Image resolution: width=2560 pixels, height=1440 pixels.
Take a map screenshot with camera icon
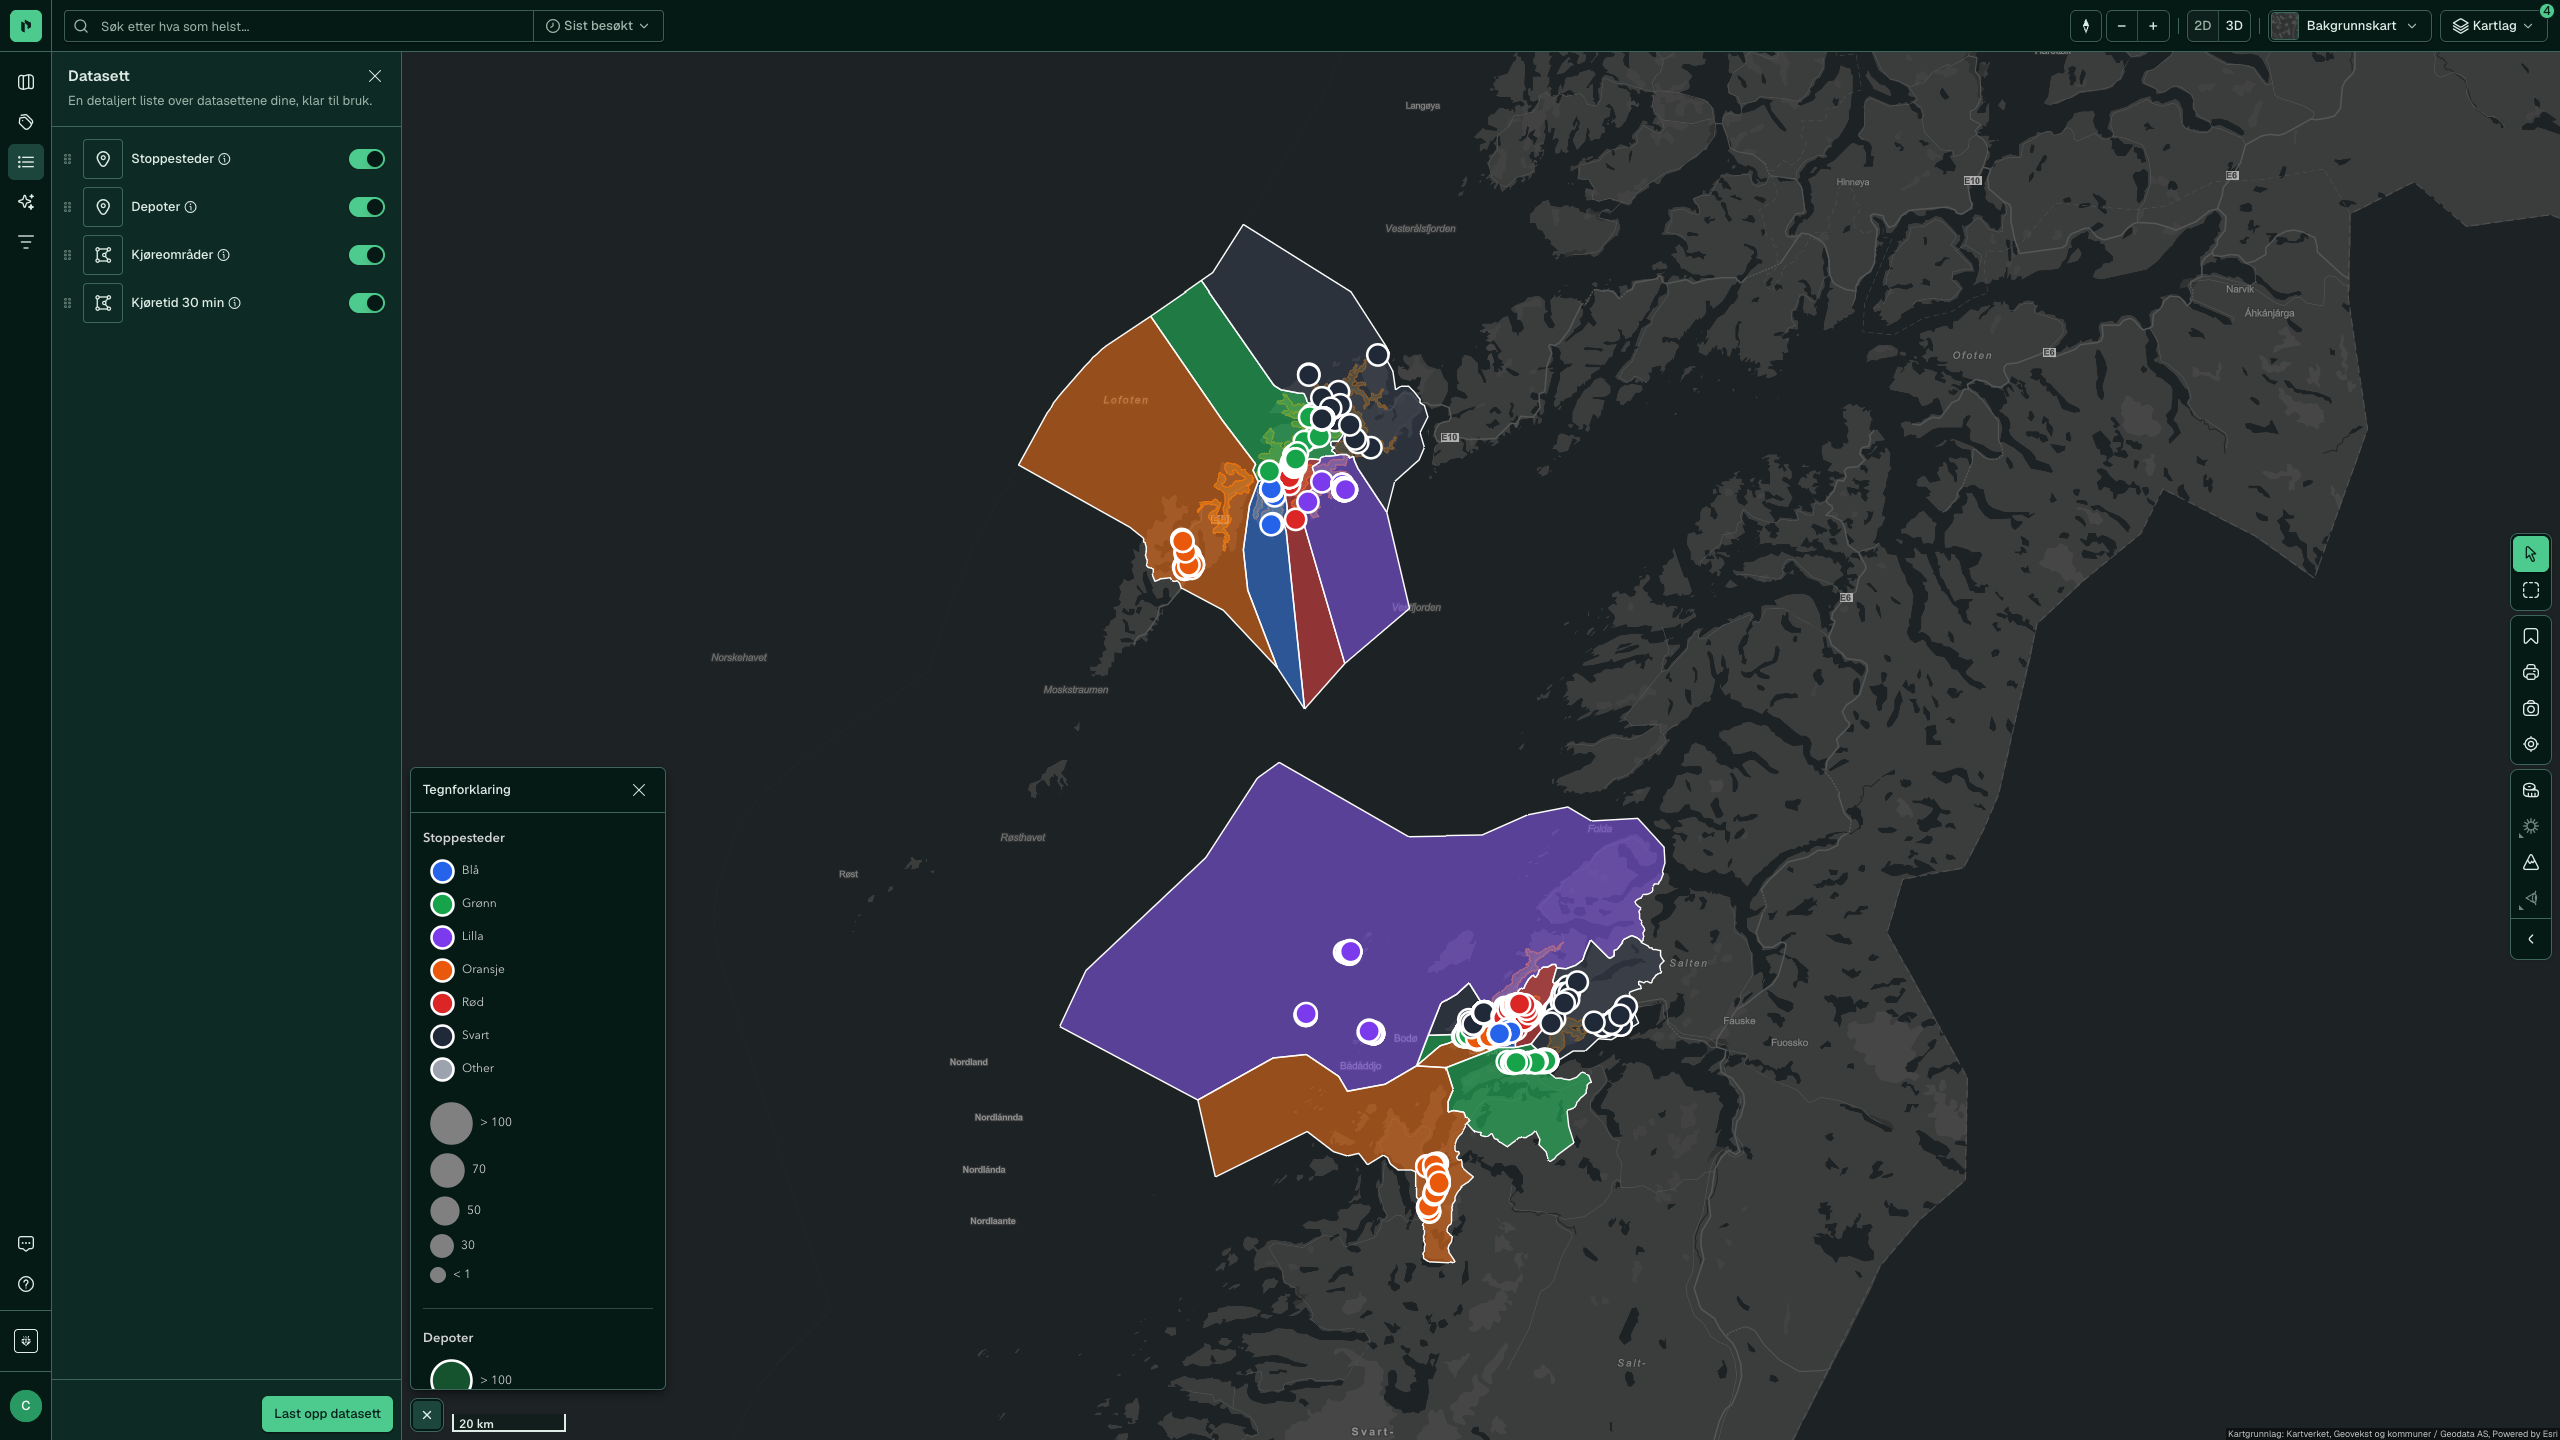coord(2530,709)
